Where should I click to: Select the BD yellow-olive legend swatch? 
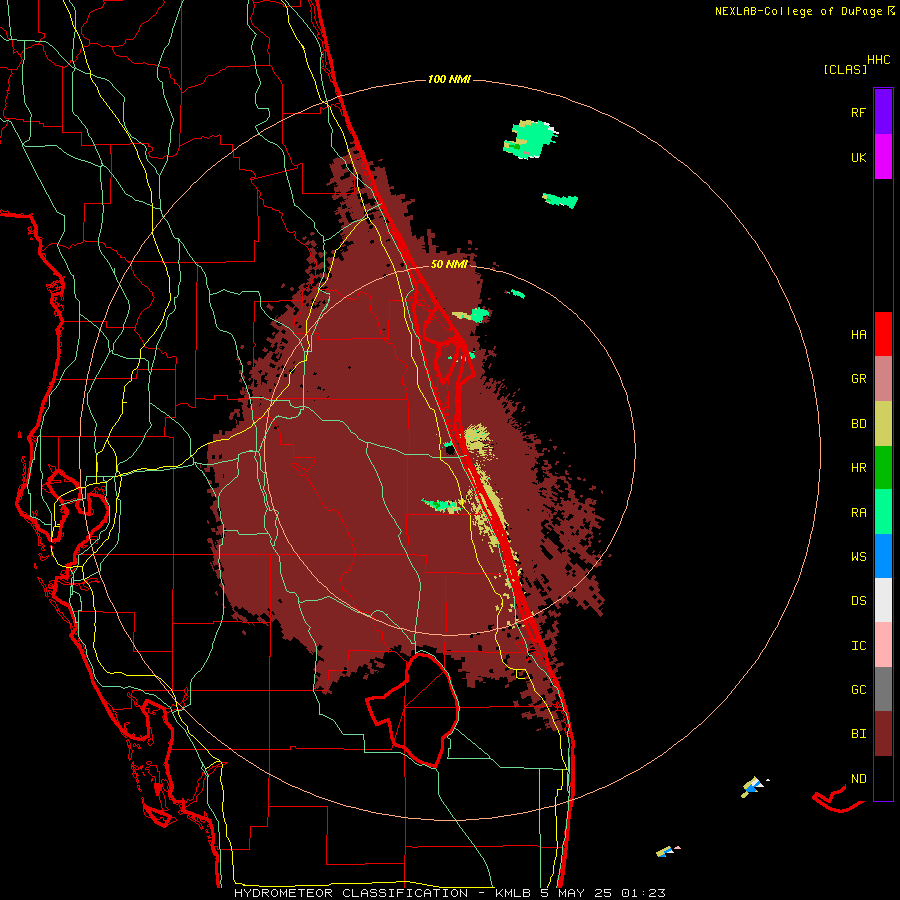[883, 424]
